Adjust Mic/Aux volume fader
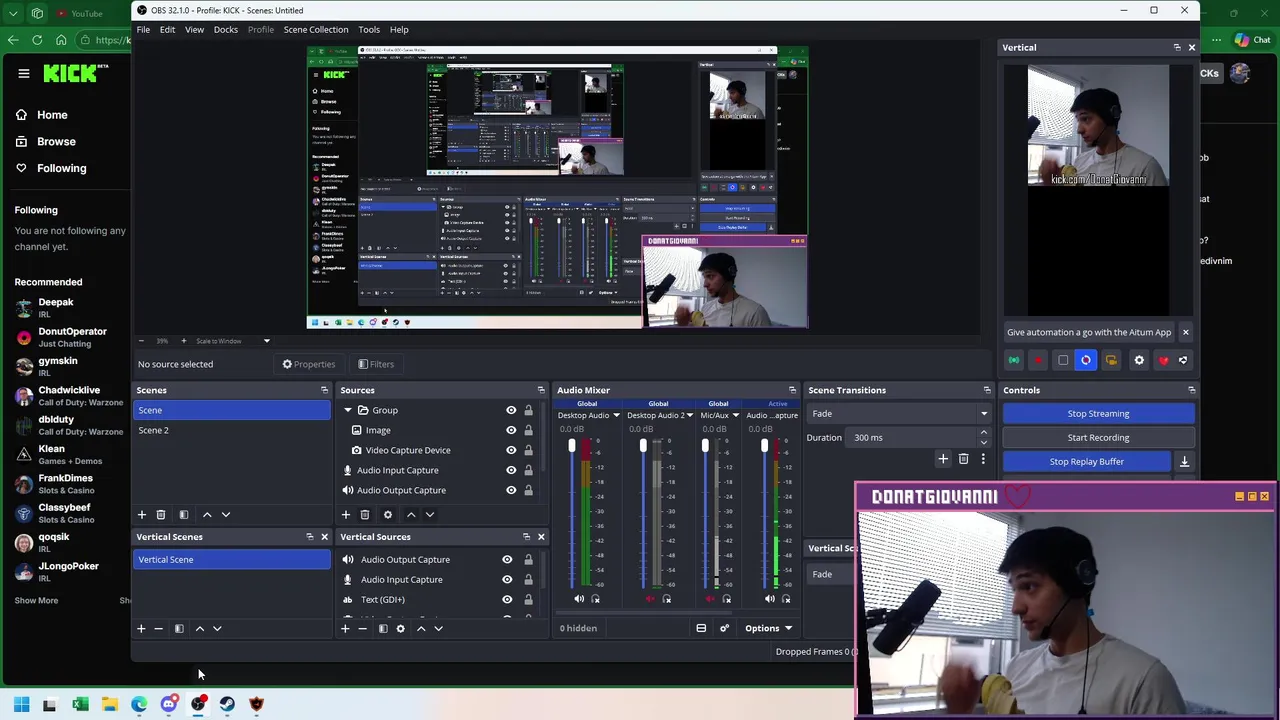 pyautogui.click(x=705, y=447)
